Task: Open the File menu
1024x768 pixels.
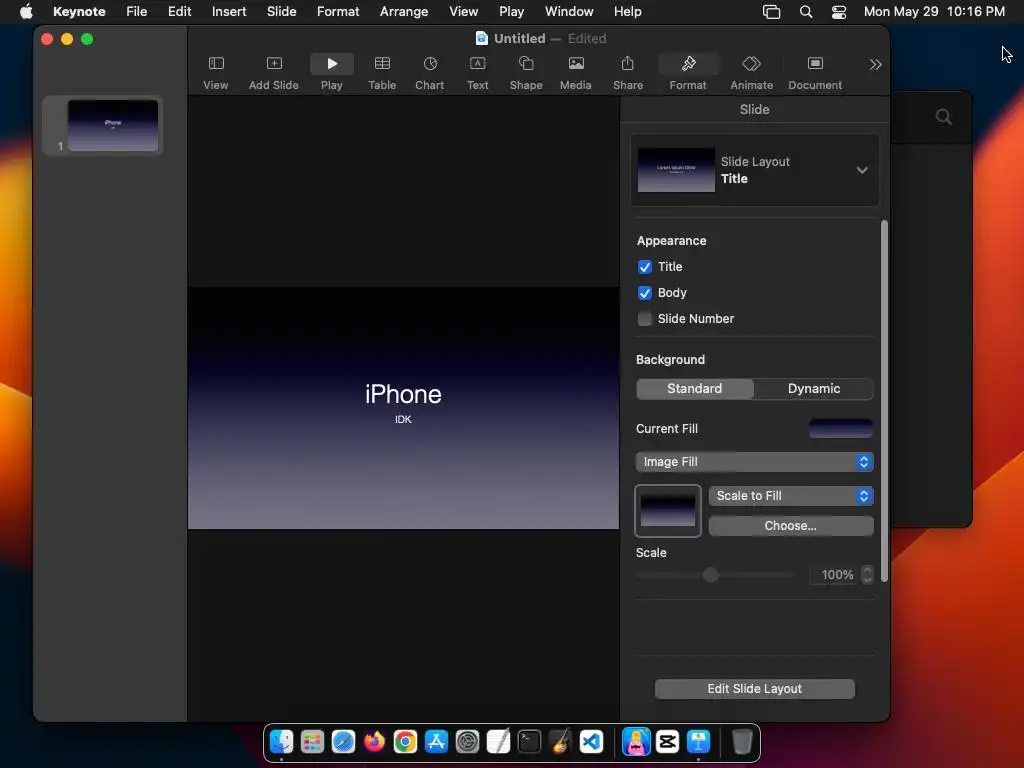Action: point(136,12)
